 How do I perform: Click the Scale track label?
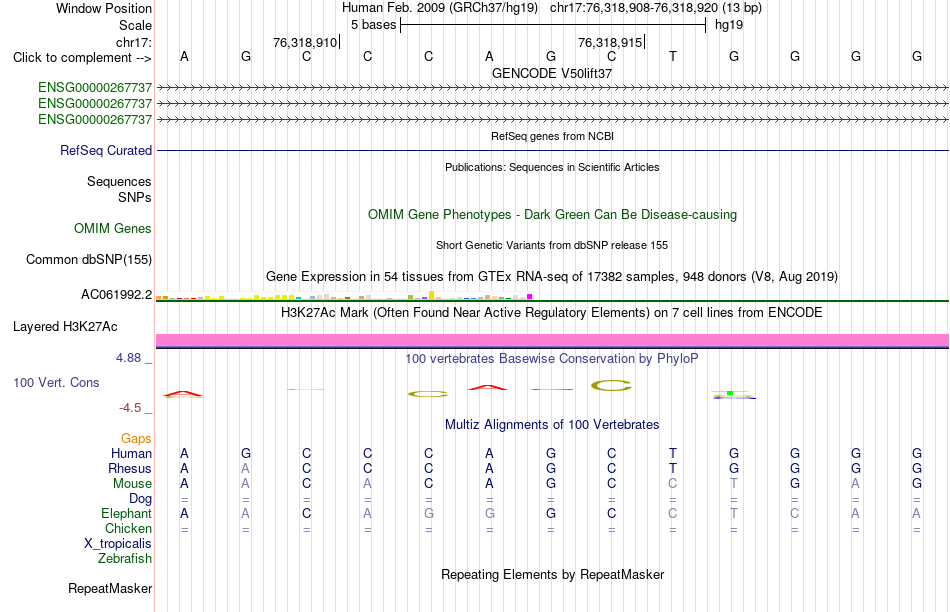pos(135,25)
